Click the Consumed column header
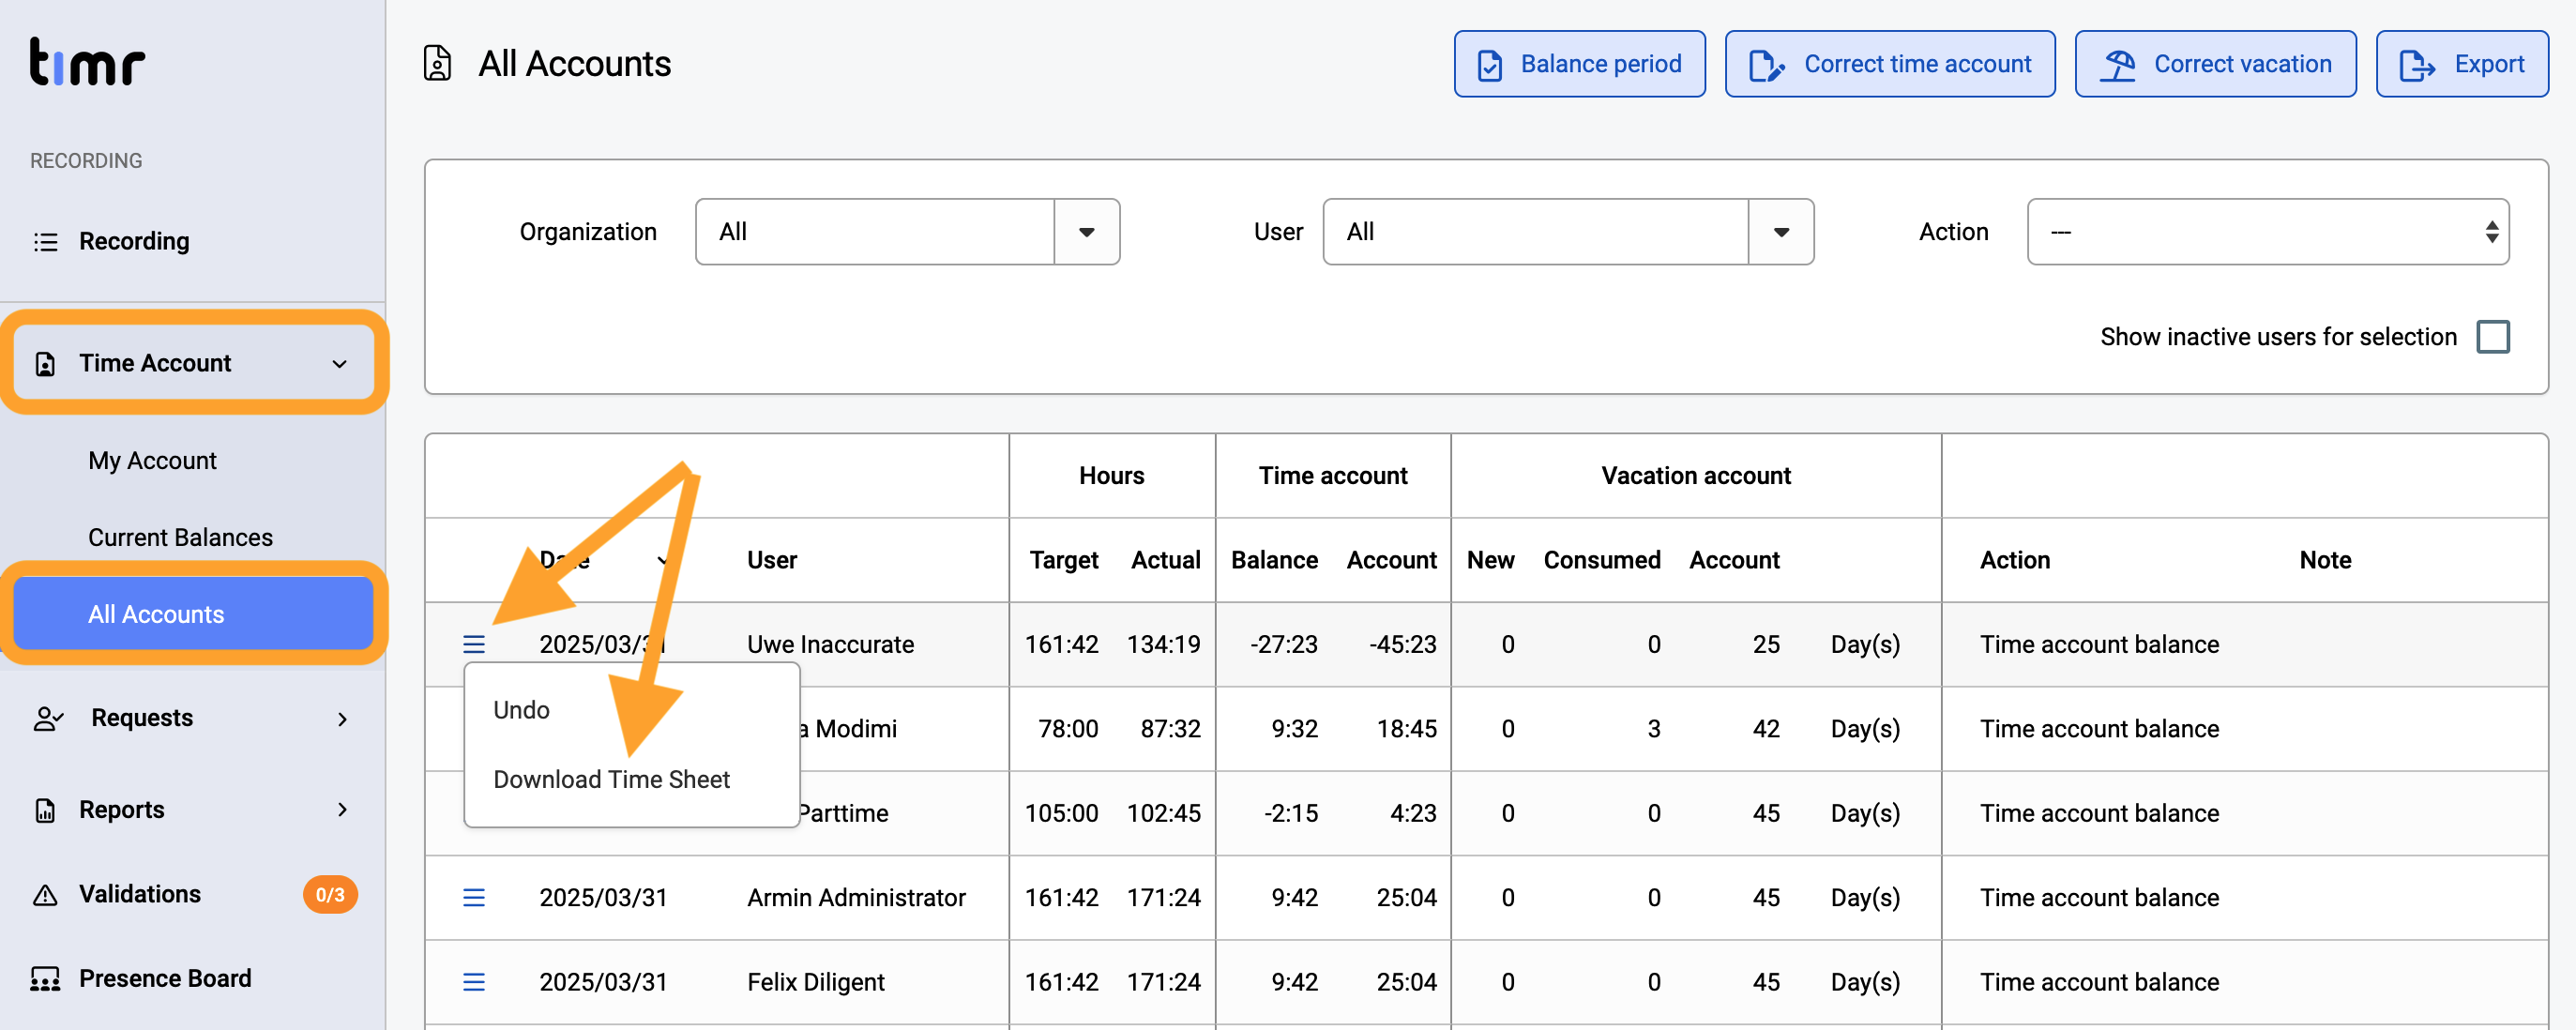2576x1030 pixels. [x=1602, y=561]
